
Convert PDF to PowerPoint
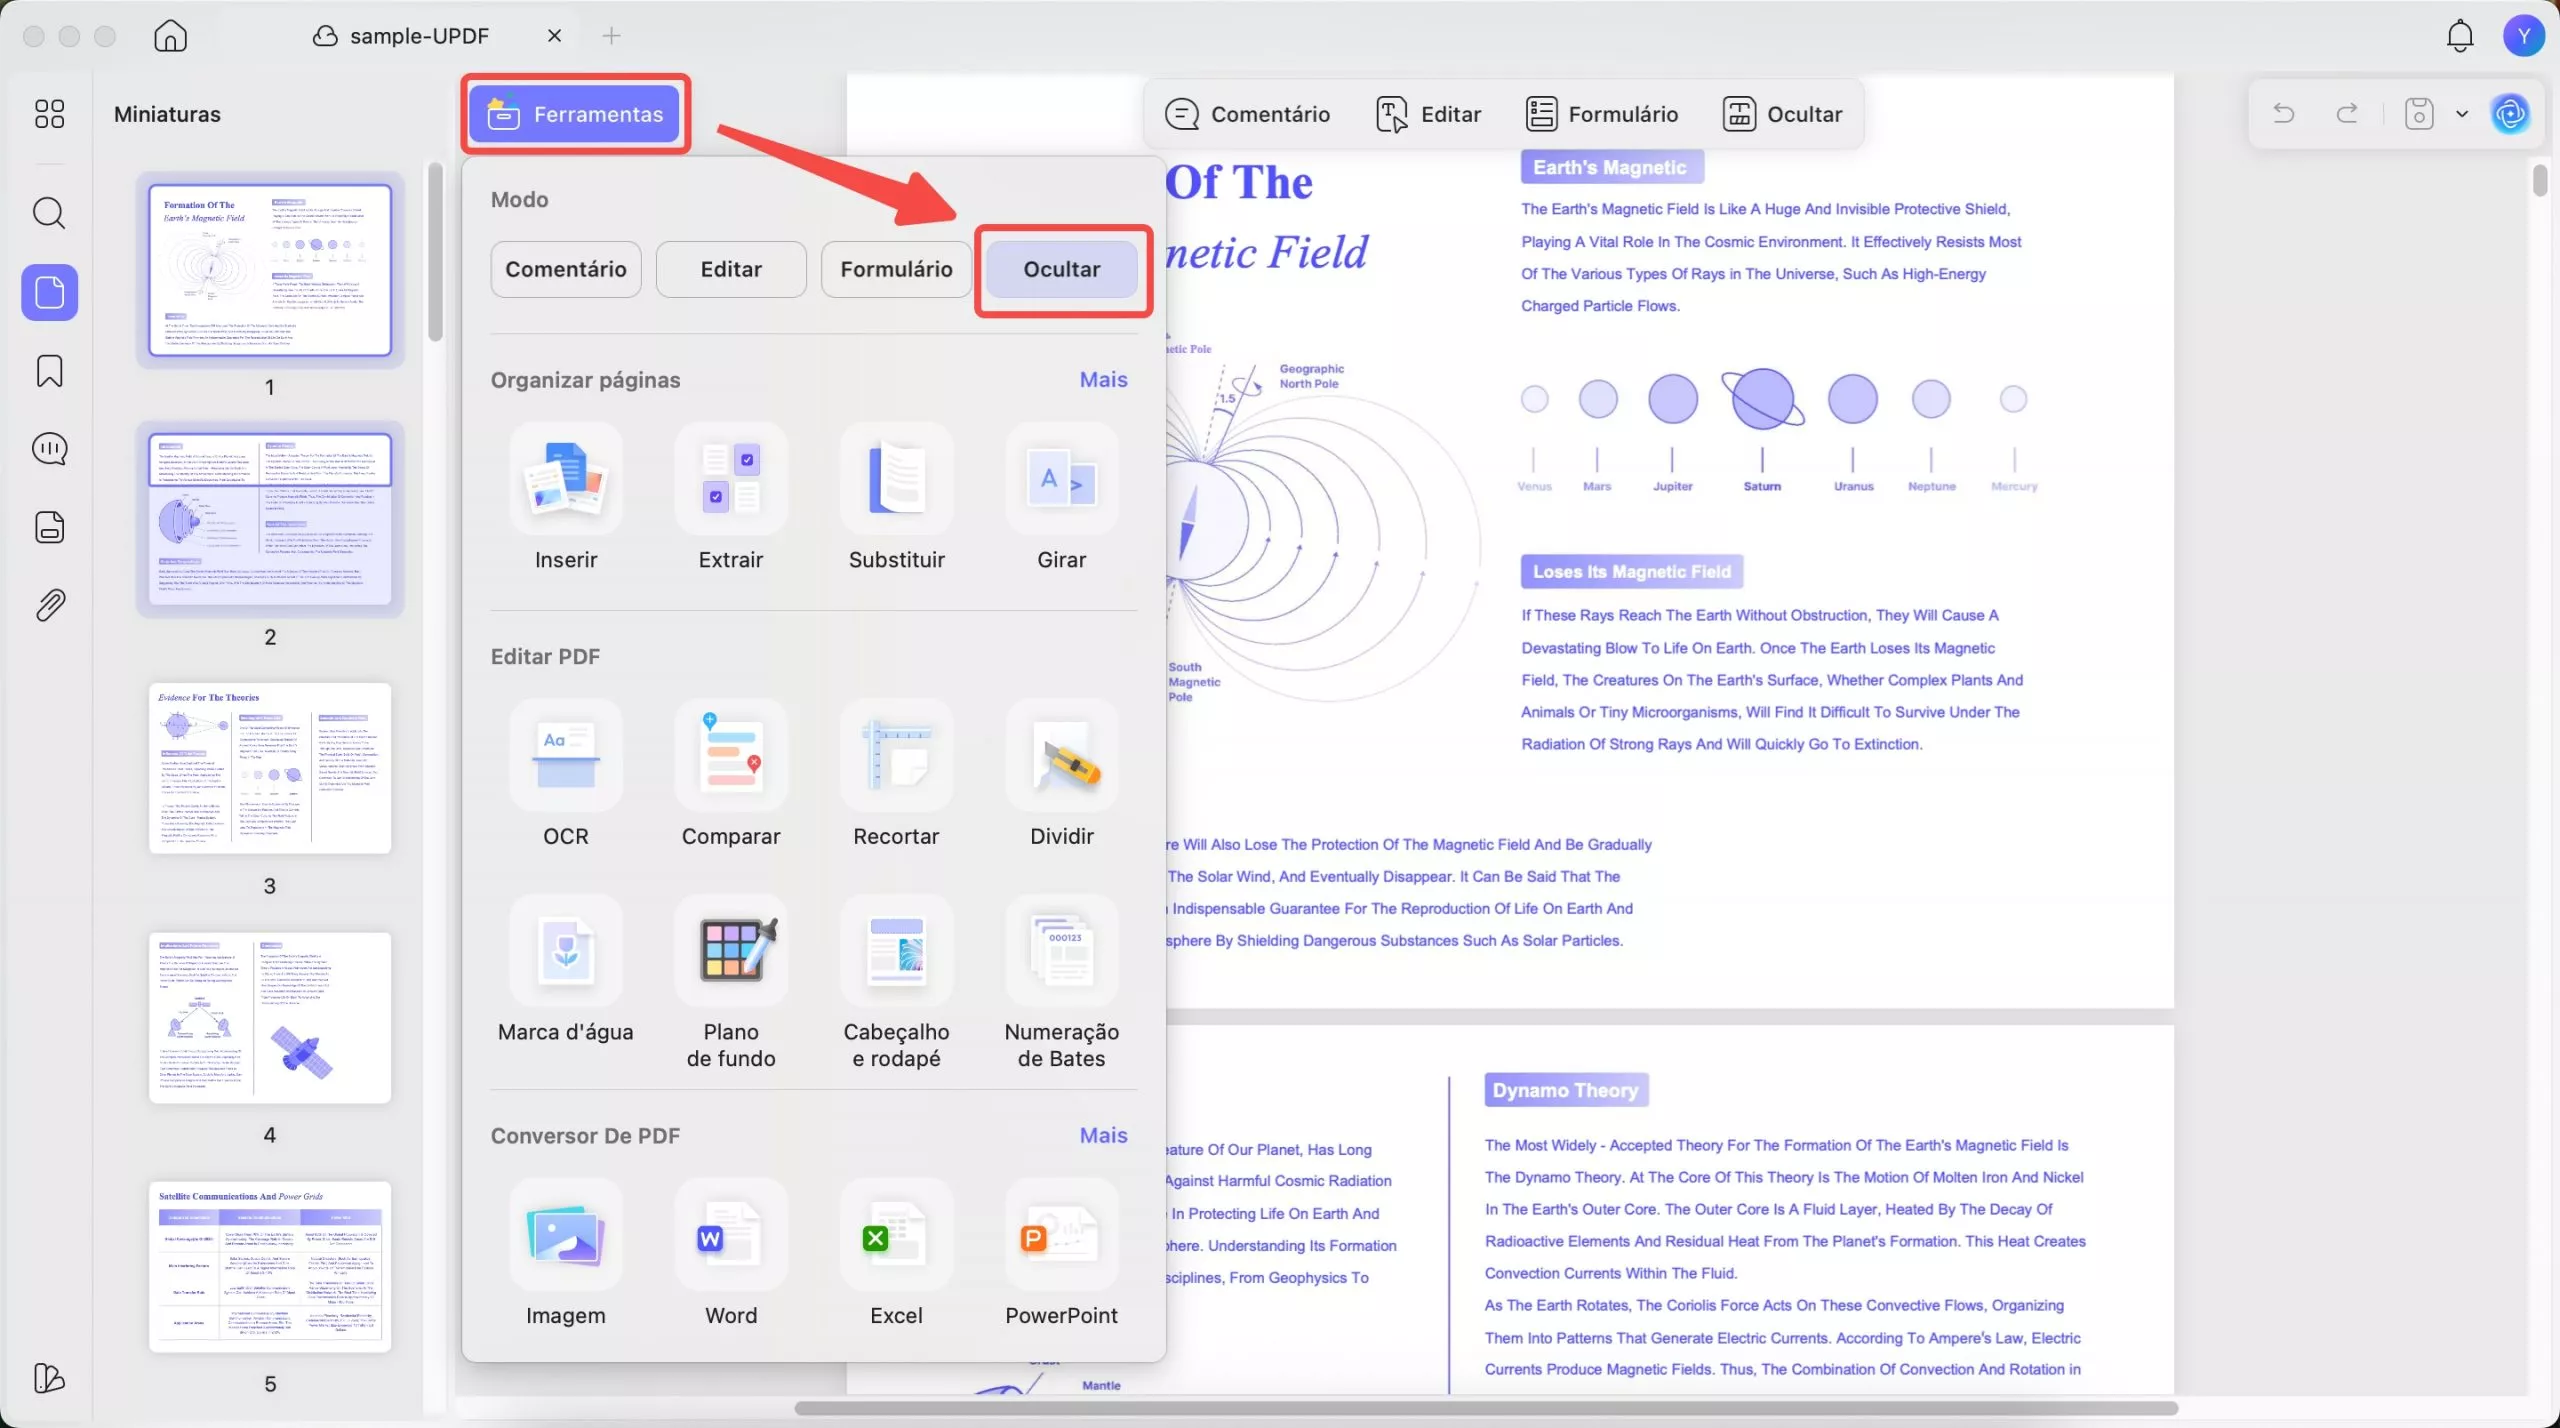point(1062,1254)
